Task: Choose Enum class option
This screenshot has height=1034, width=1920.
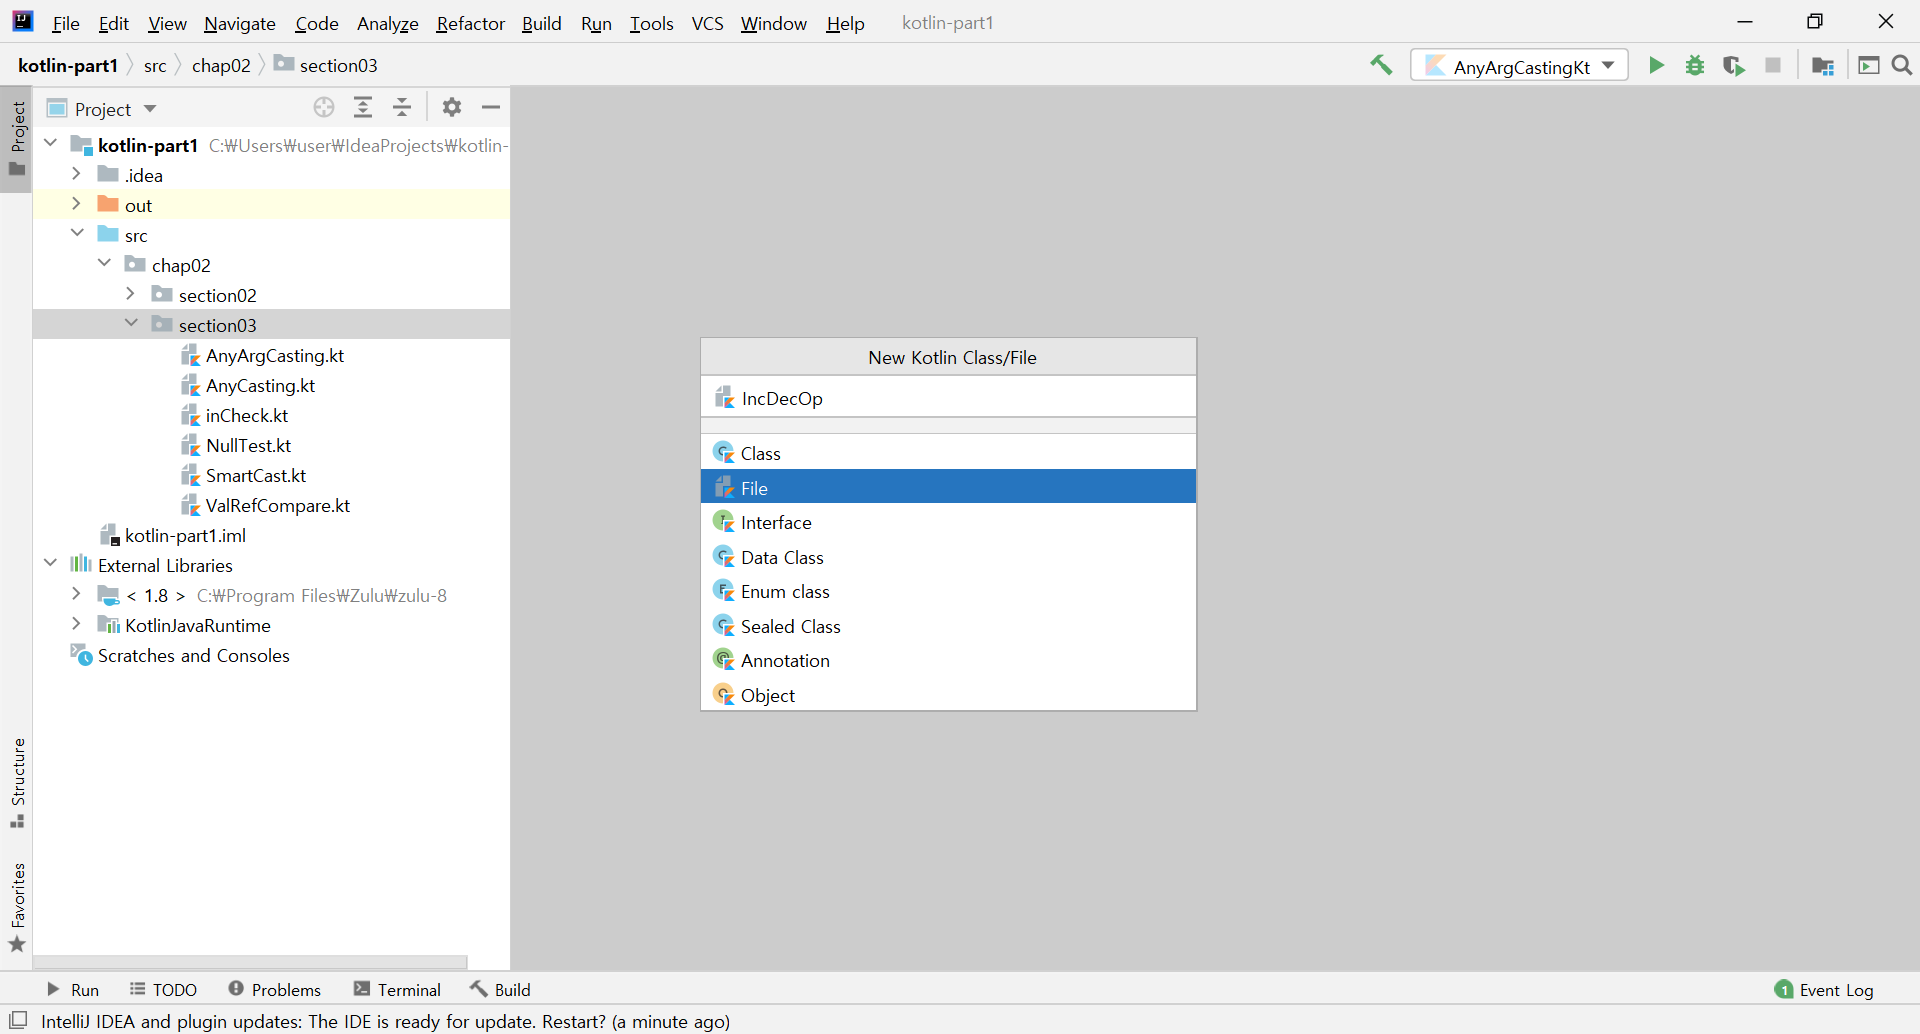Action: coord(948,591)
